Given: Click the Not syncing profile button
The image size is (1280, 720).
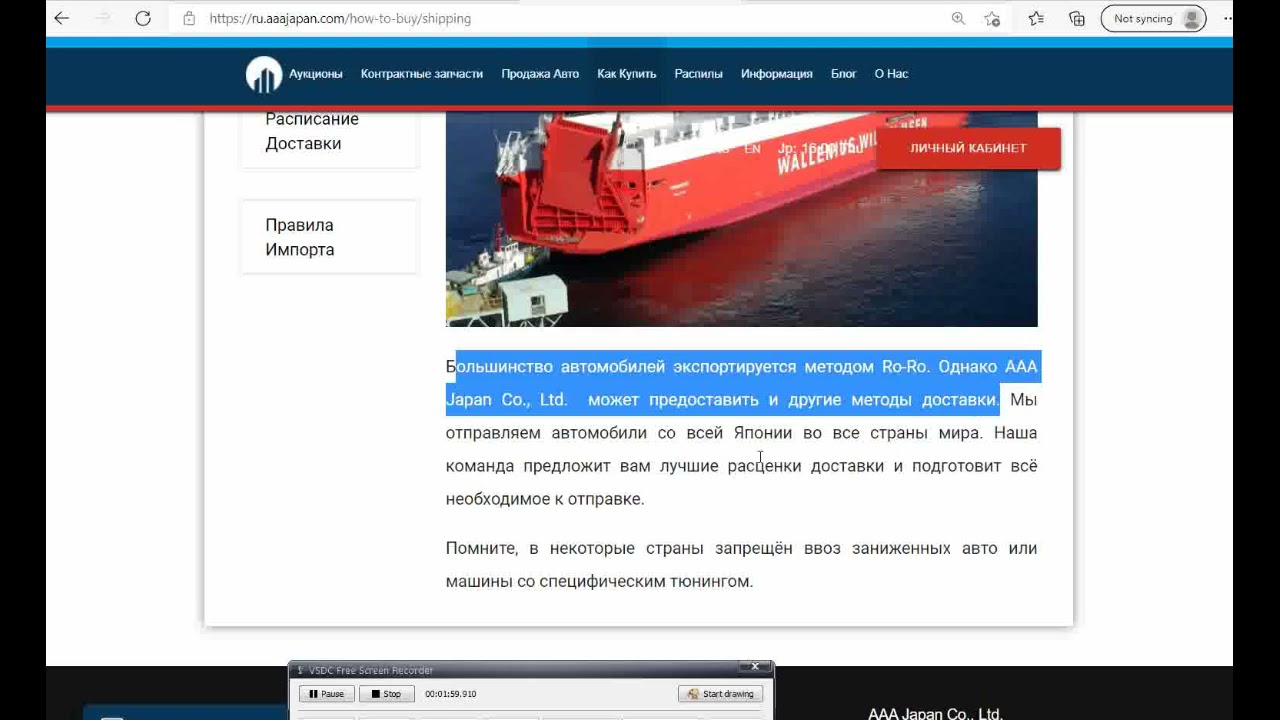Looking at the screenshot, I should point(1153,18).
